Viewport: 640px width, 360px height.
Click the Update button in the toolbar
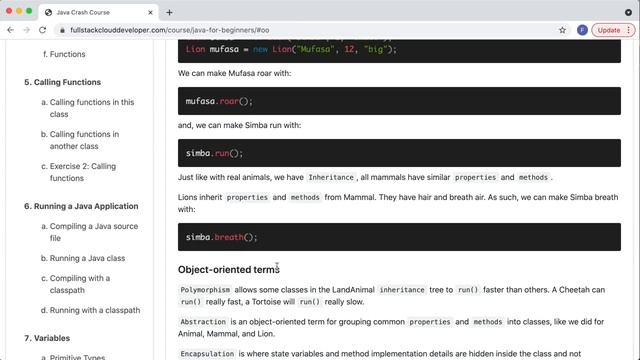(x=609, y=30)
